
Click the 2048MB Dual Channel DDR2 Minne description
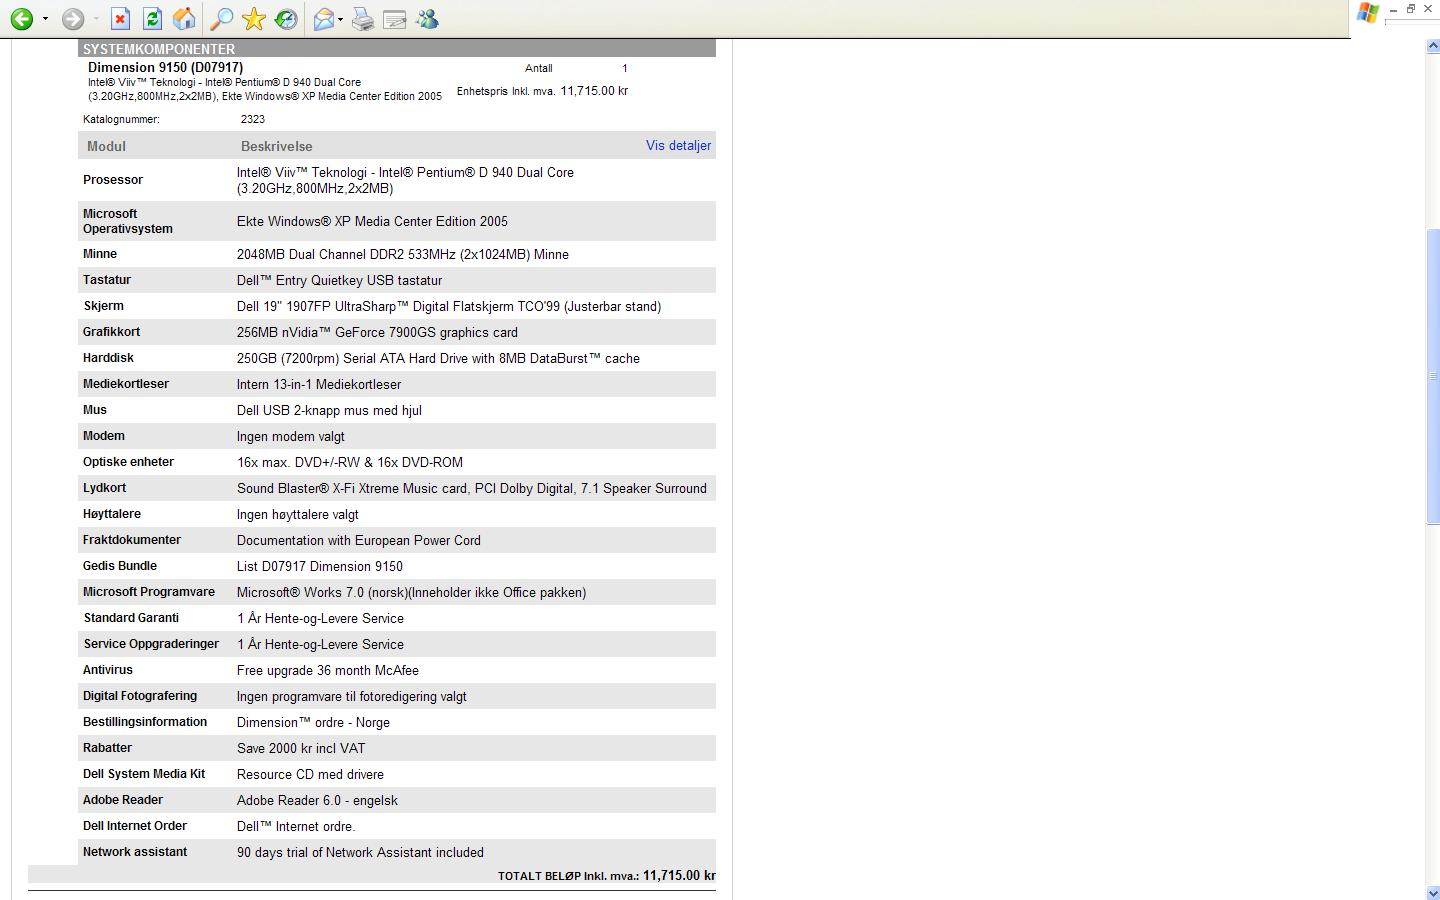coord(403,254)
